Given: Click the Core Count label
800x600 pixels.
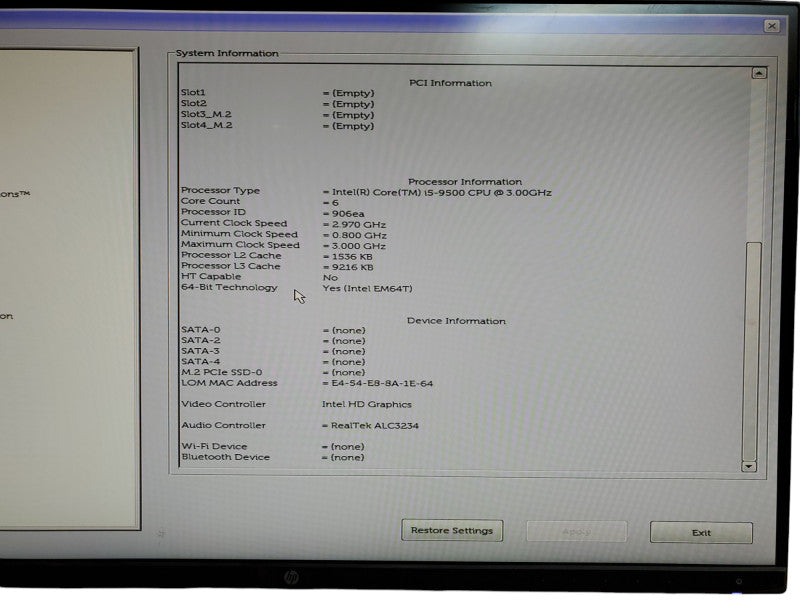Looking at the screenshot, I should pyautogui.click(x=210, y=201).
